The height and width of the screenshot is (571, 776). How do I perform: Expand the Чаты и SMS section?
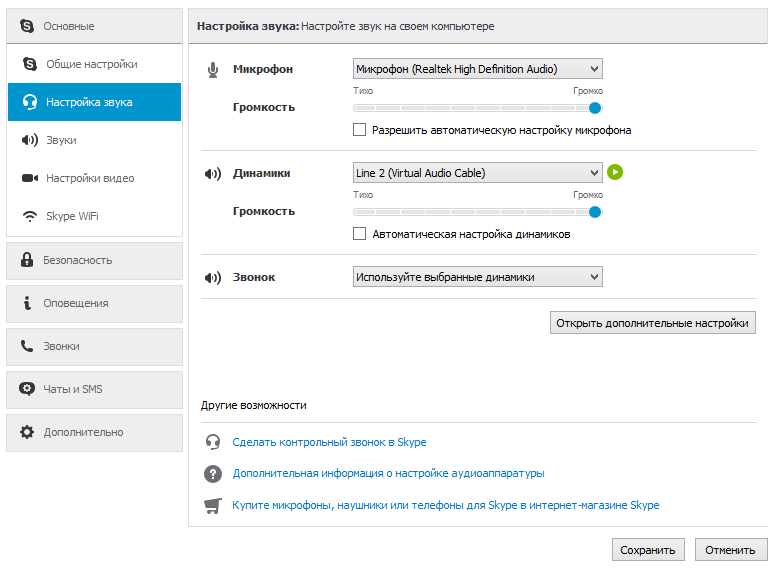[95, 389]
